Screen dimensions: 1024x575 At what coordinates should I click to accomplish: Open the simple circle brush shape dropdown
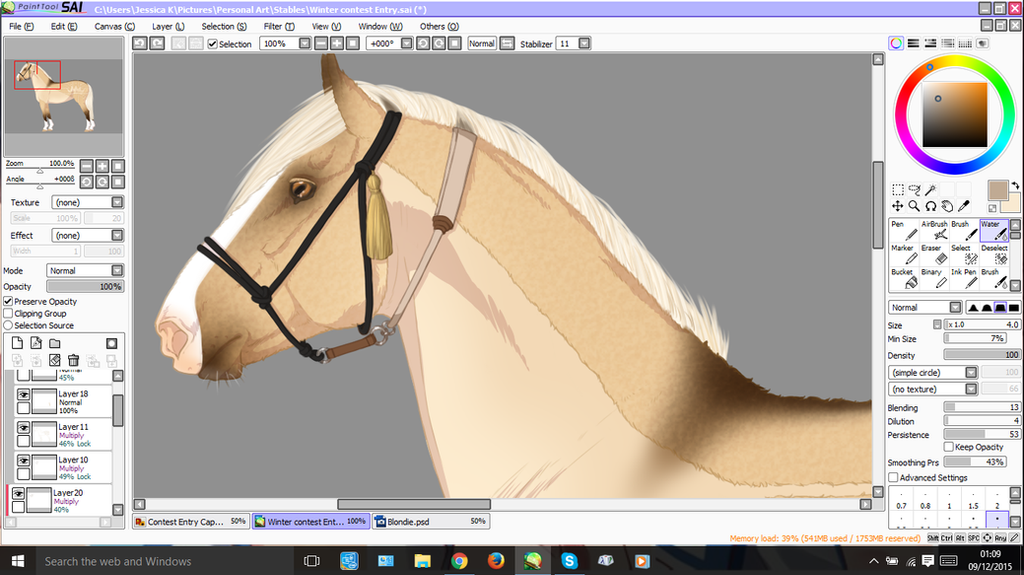click(x=933, y=372)
